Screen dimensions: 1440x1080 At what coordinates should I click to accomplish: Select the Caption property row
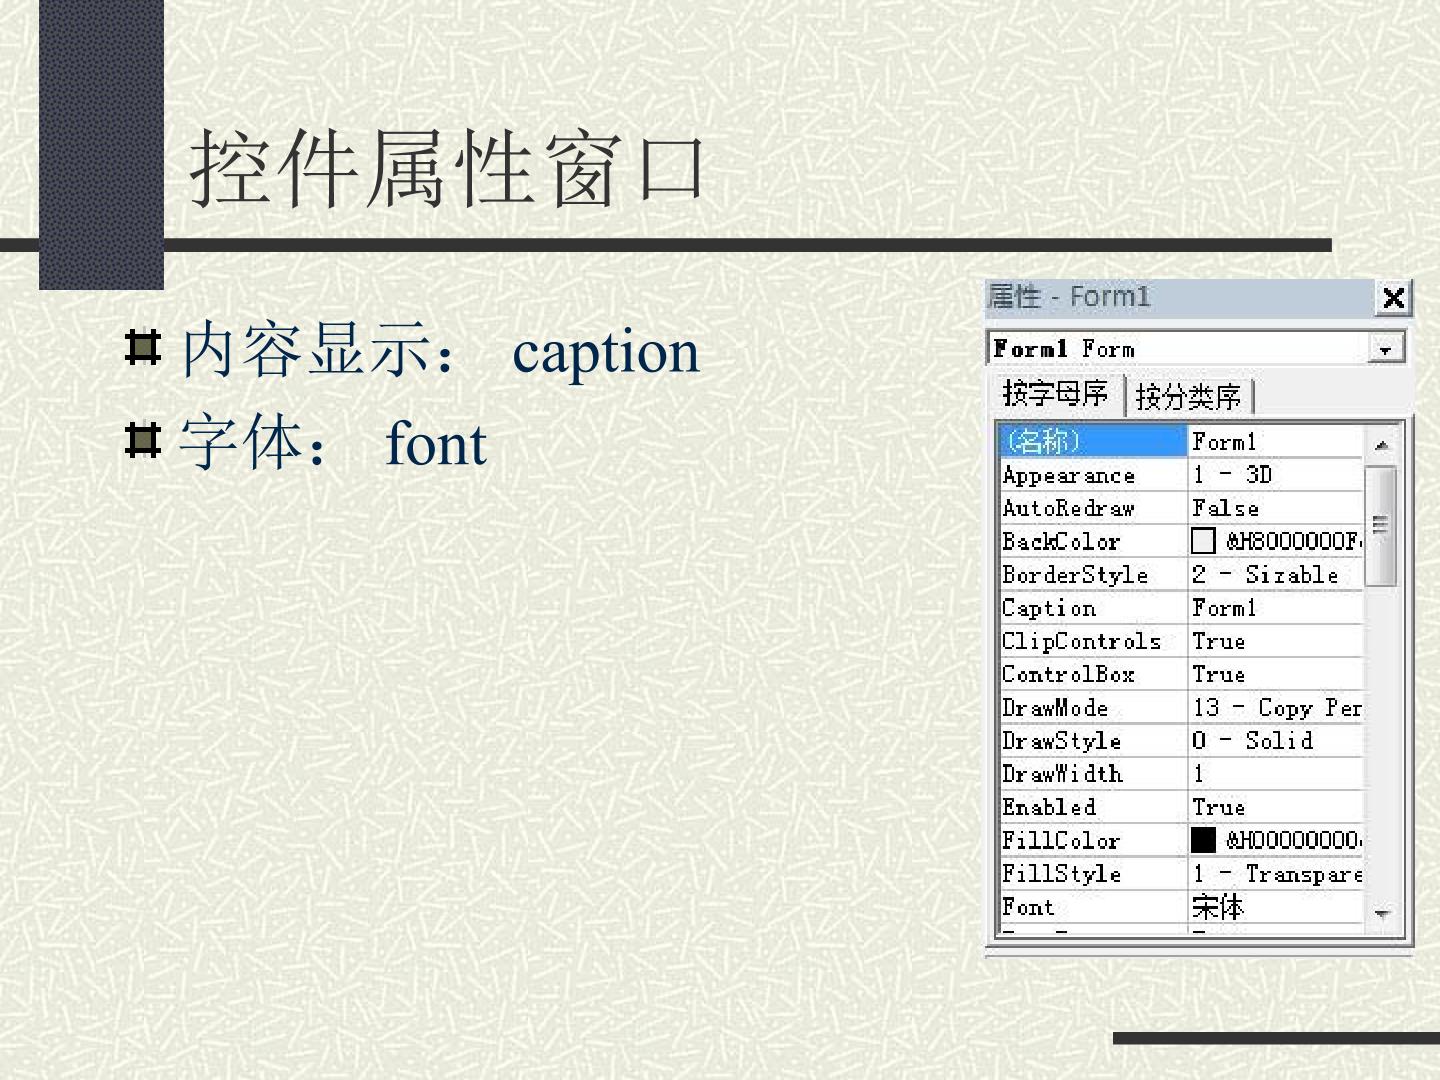point(1181,608)
